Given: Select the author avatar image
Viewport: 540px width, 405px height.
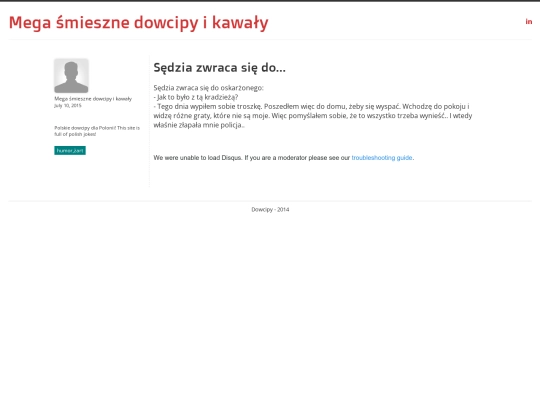Looking at the screenshot, I should pos(71,76).
